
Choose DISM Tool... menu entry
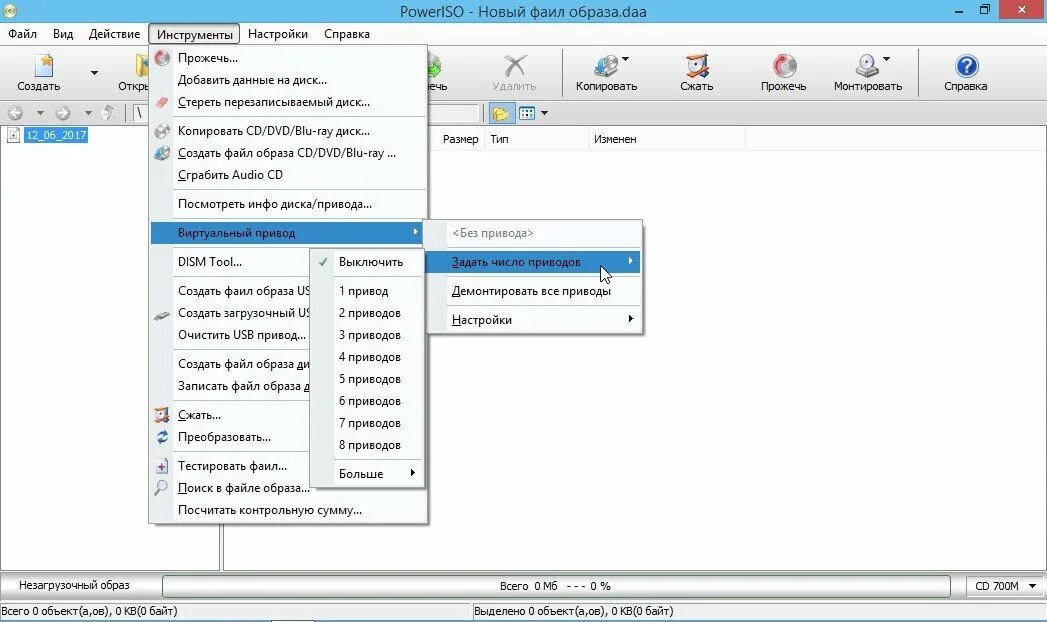[230, 262]
